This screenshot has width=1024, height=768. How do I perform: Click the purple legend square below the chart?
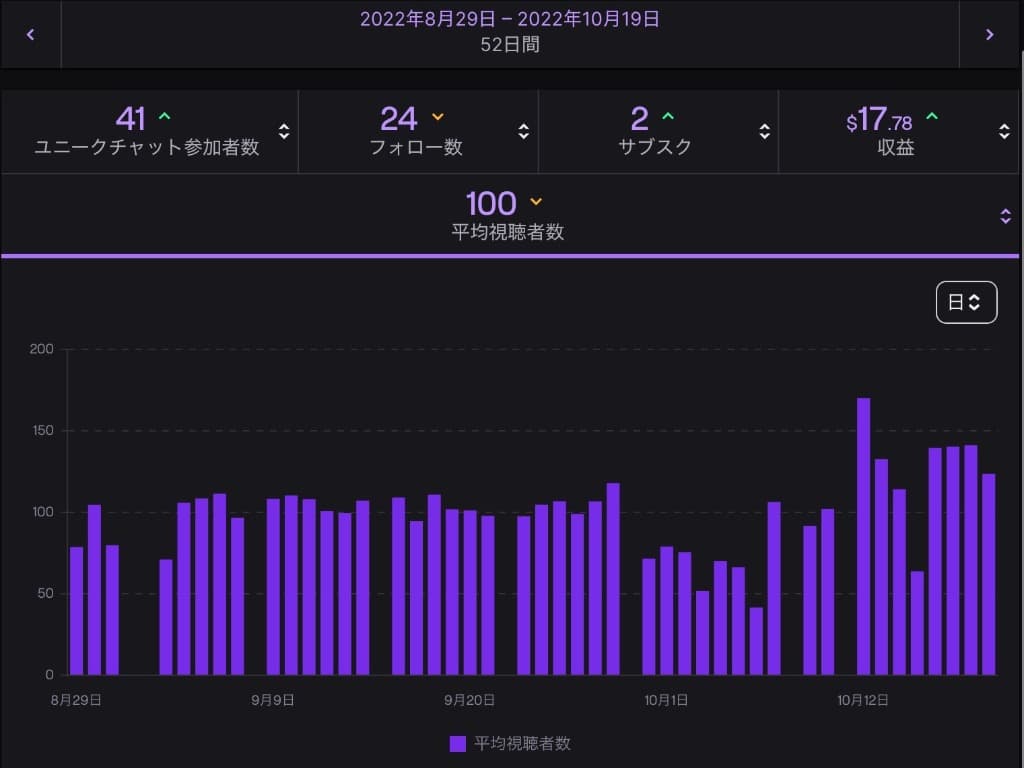pos(456,744)
